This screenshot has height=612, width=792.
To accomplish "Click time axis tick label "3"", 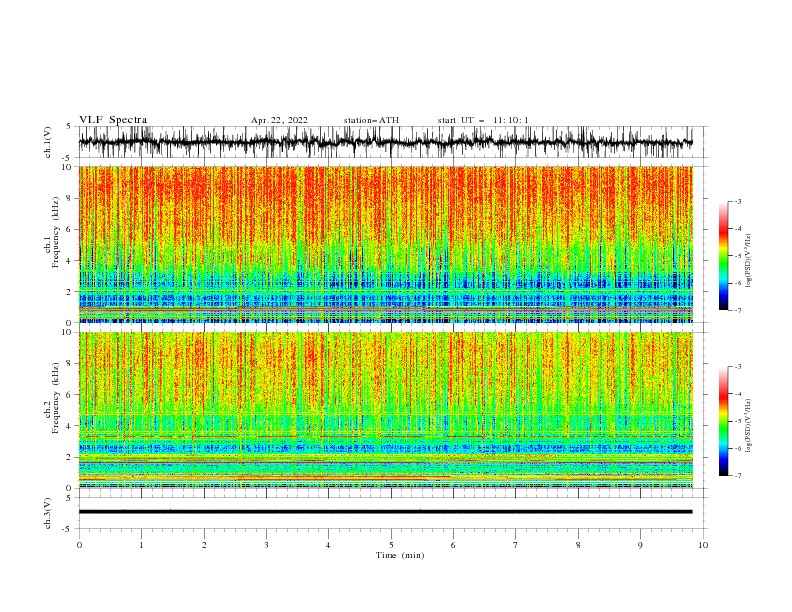I will [266, 545].
